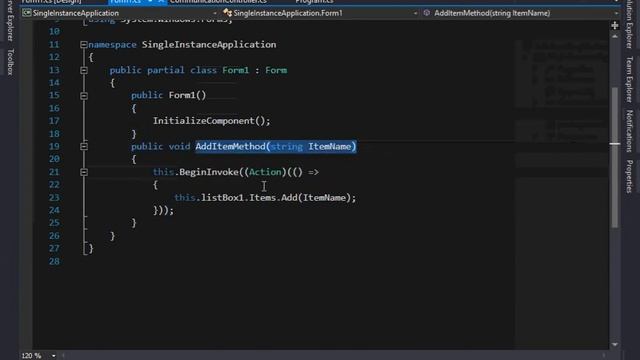
Task: Click line number 11 in the margin
Action: 54,44
